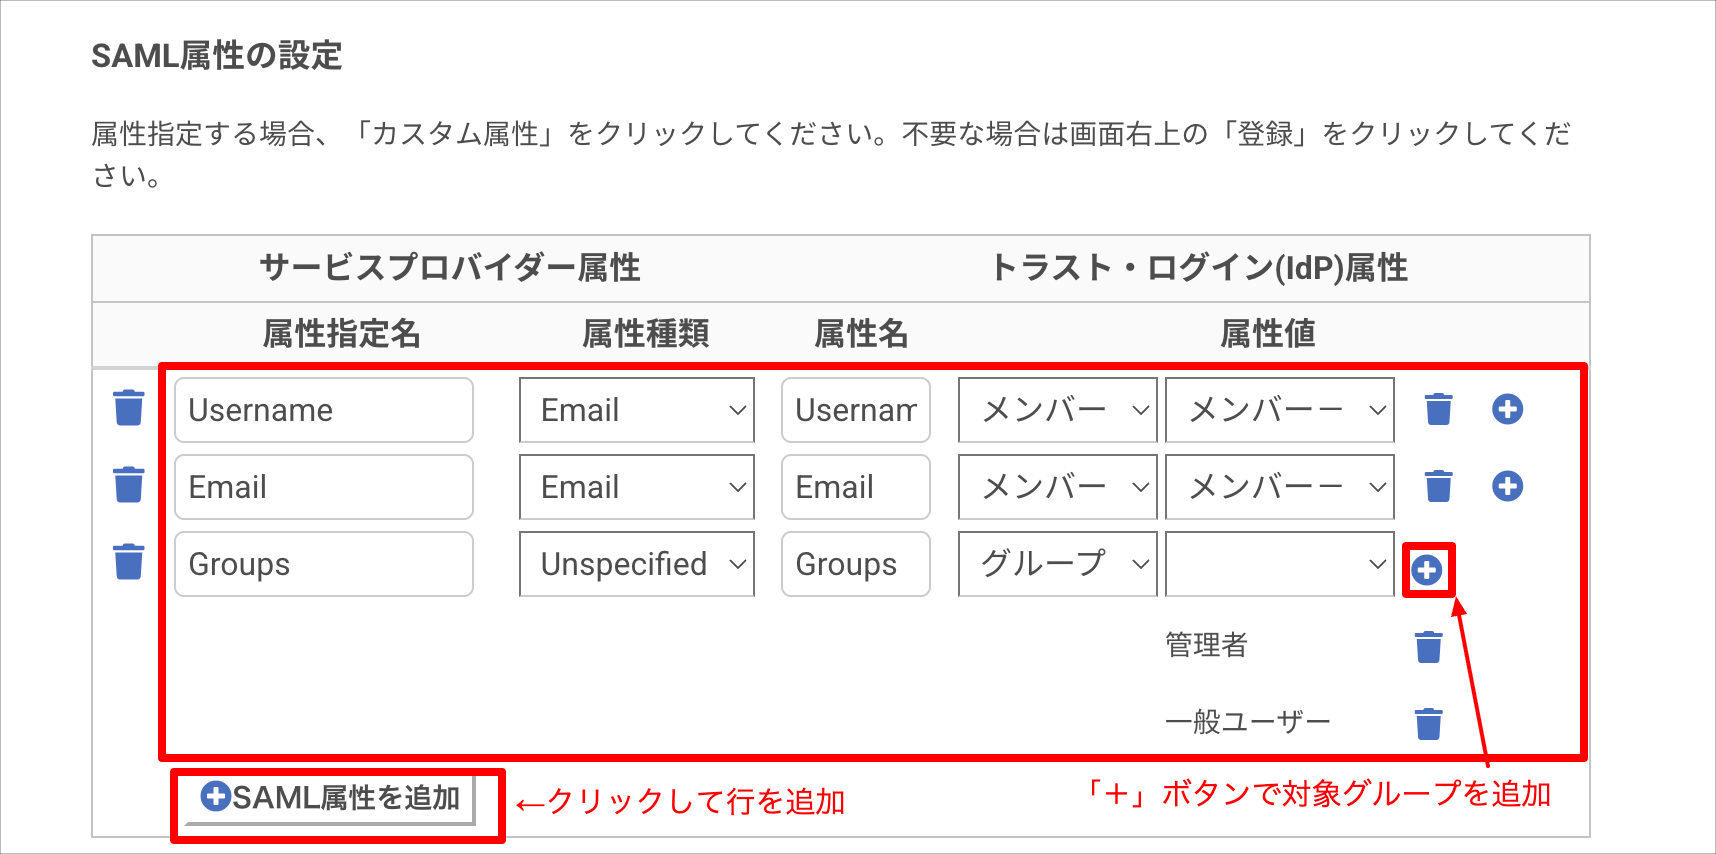
Task: Remove the 管理者 group with trash icon
Action: [1429, 647]
